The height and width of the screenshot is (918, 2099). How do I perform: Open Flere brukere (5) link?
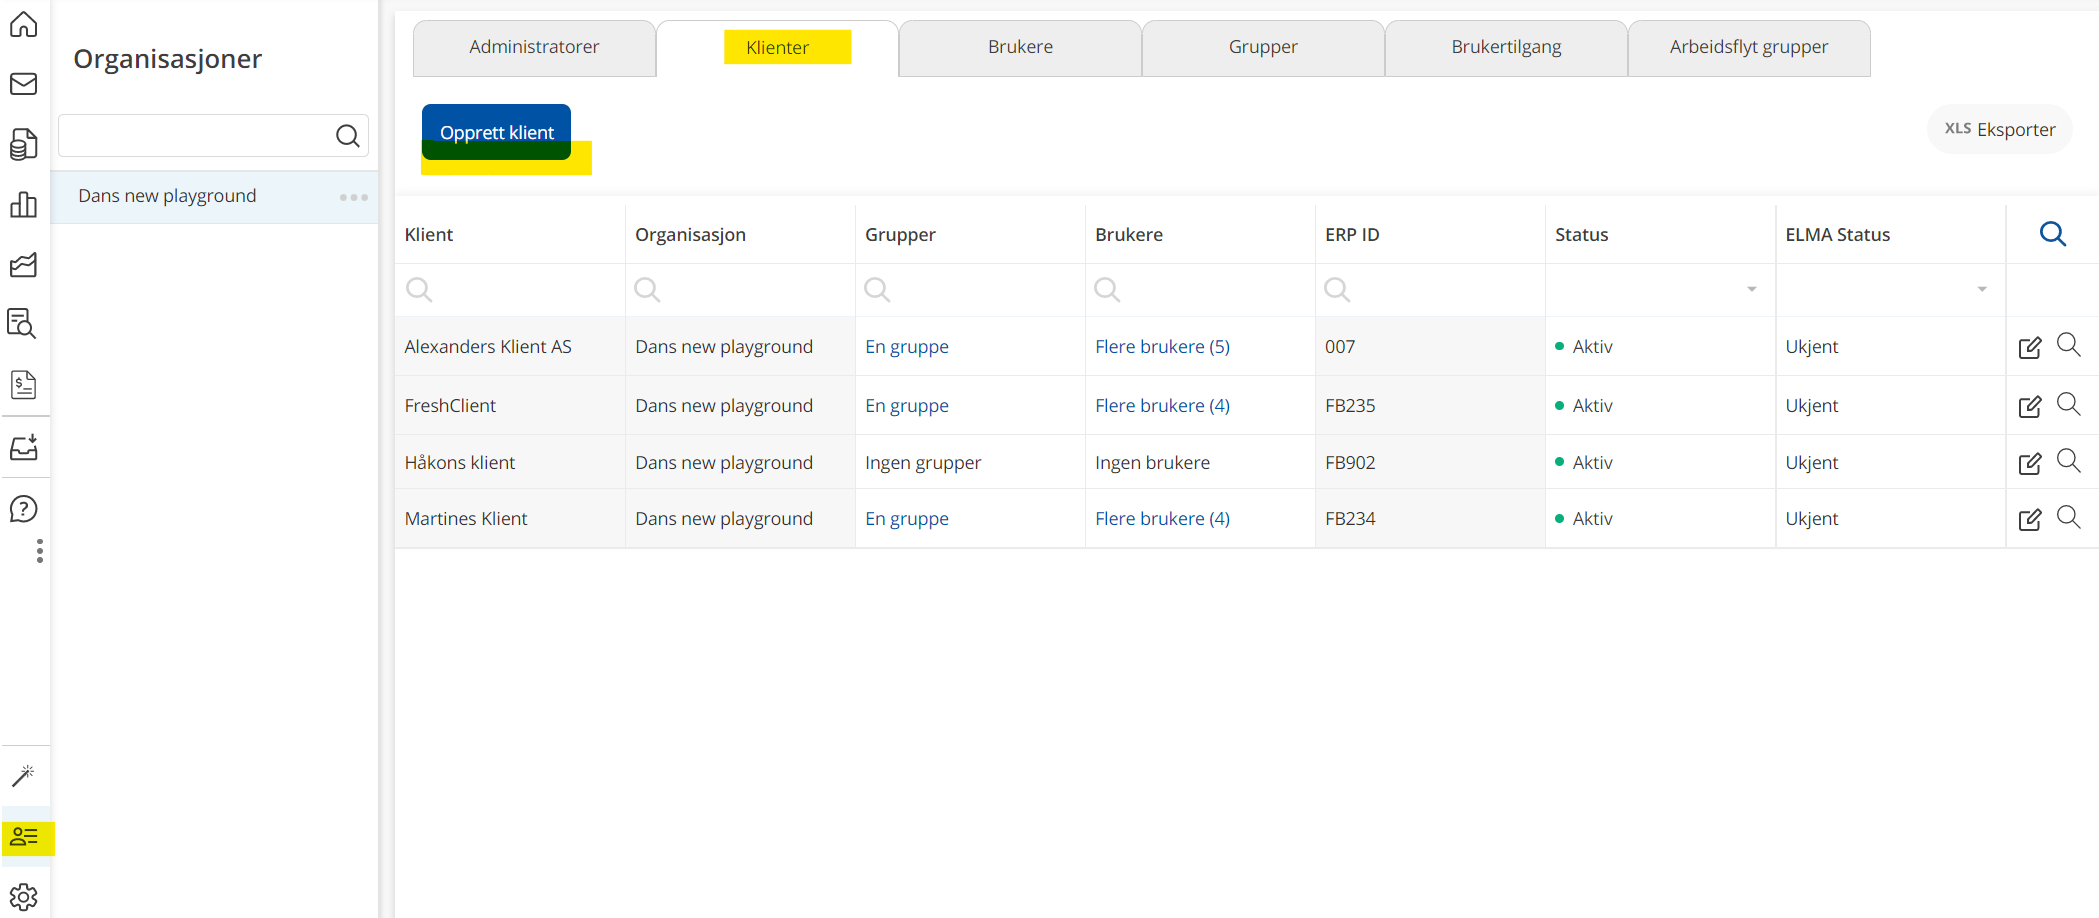coord(1162,347)
